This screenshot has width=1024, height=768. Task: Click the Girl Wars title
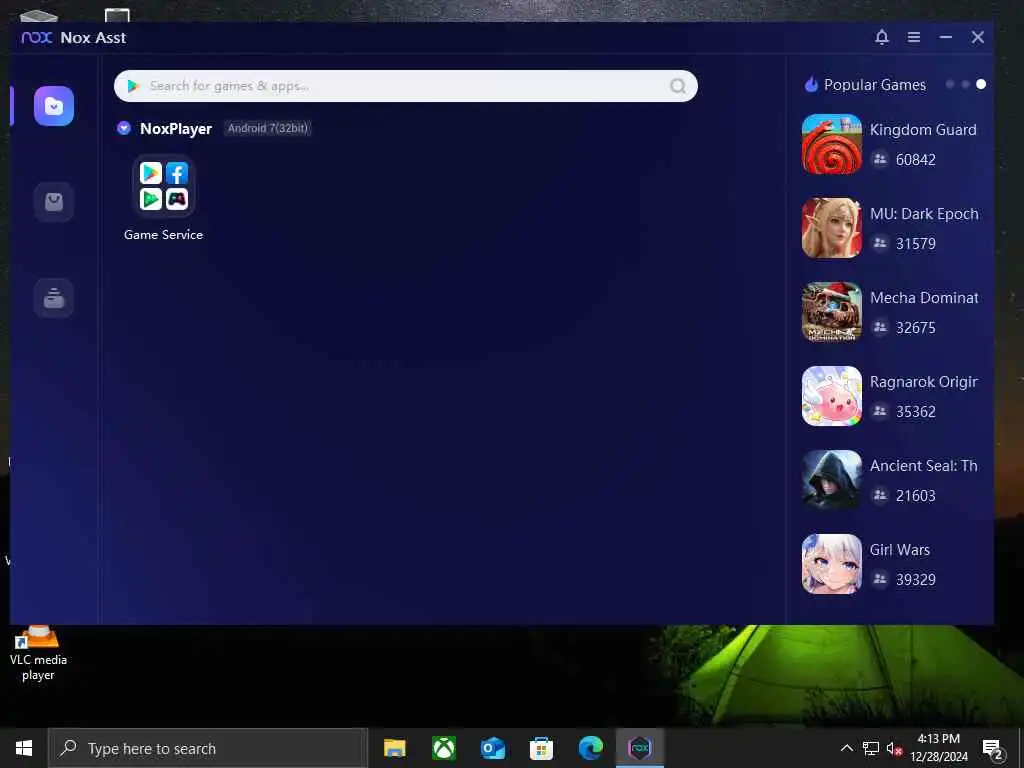point(899,550)
